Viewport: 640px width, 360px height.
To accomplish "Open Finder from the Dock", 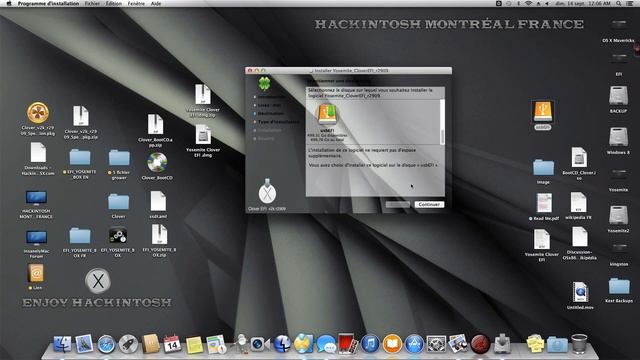I will [x=62, y=344].
